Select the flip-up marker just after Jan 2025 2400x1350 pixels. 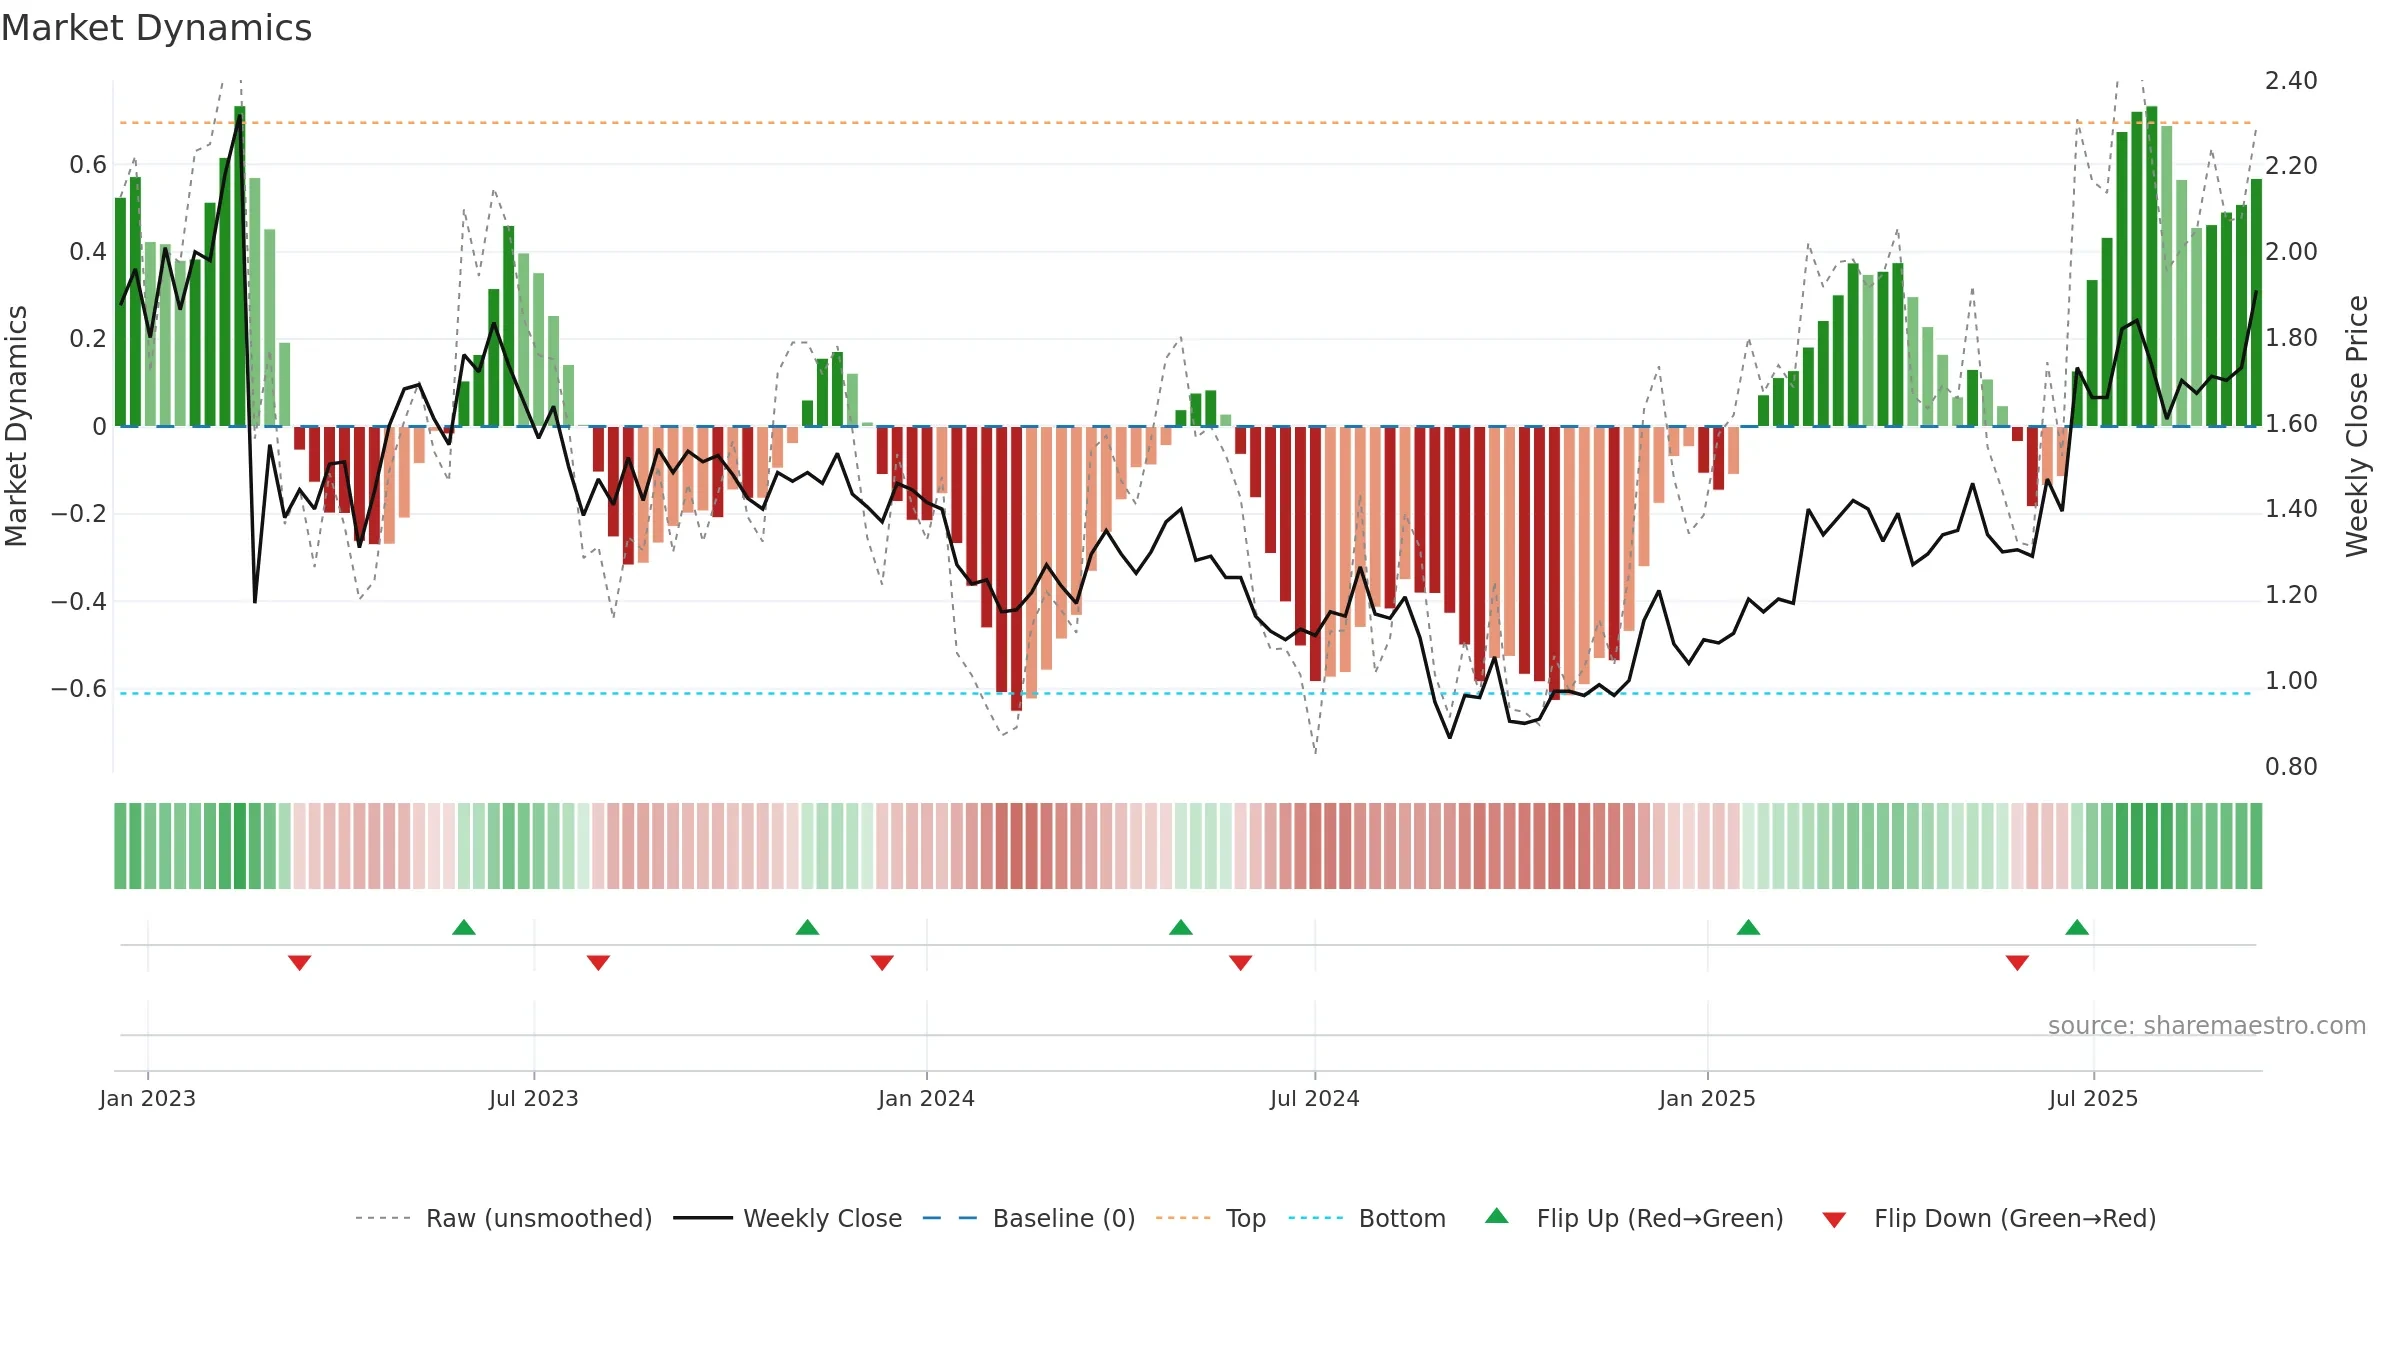(x=1749, y=927)
